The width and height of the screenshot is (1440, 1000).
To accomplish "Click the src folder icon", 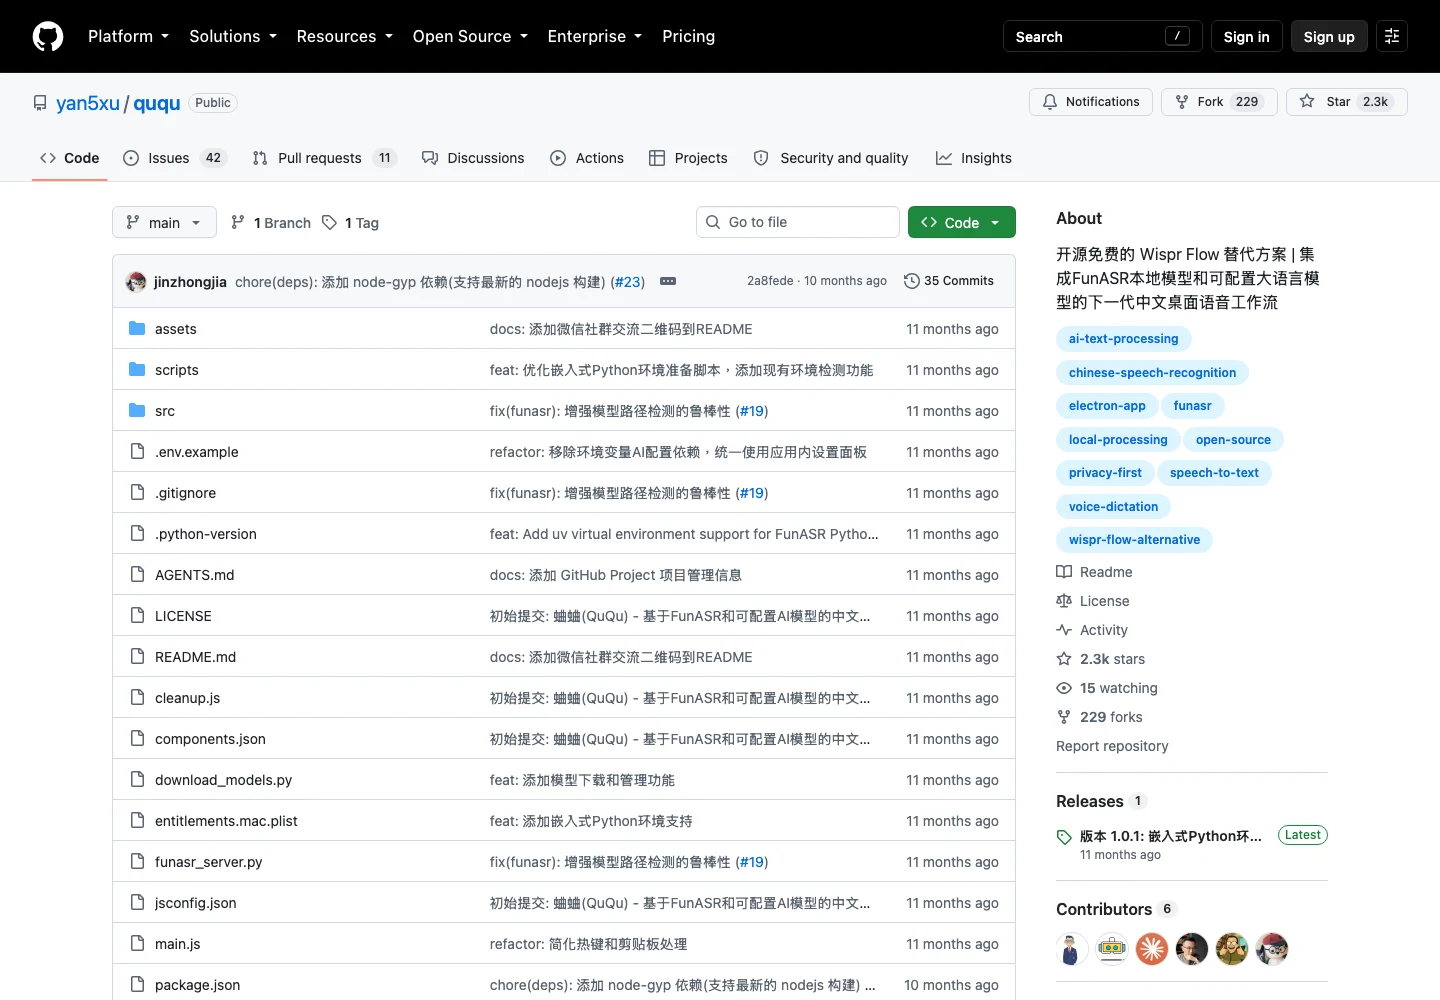I will (137, 411).
